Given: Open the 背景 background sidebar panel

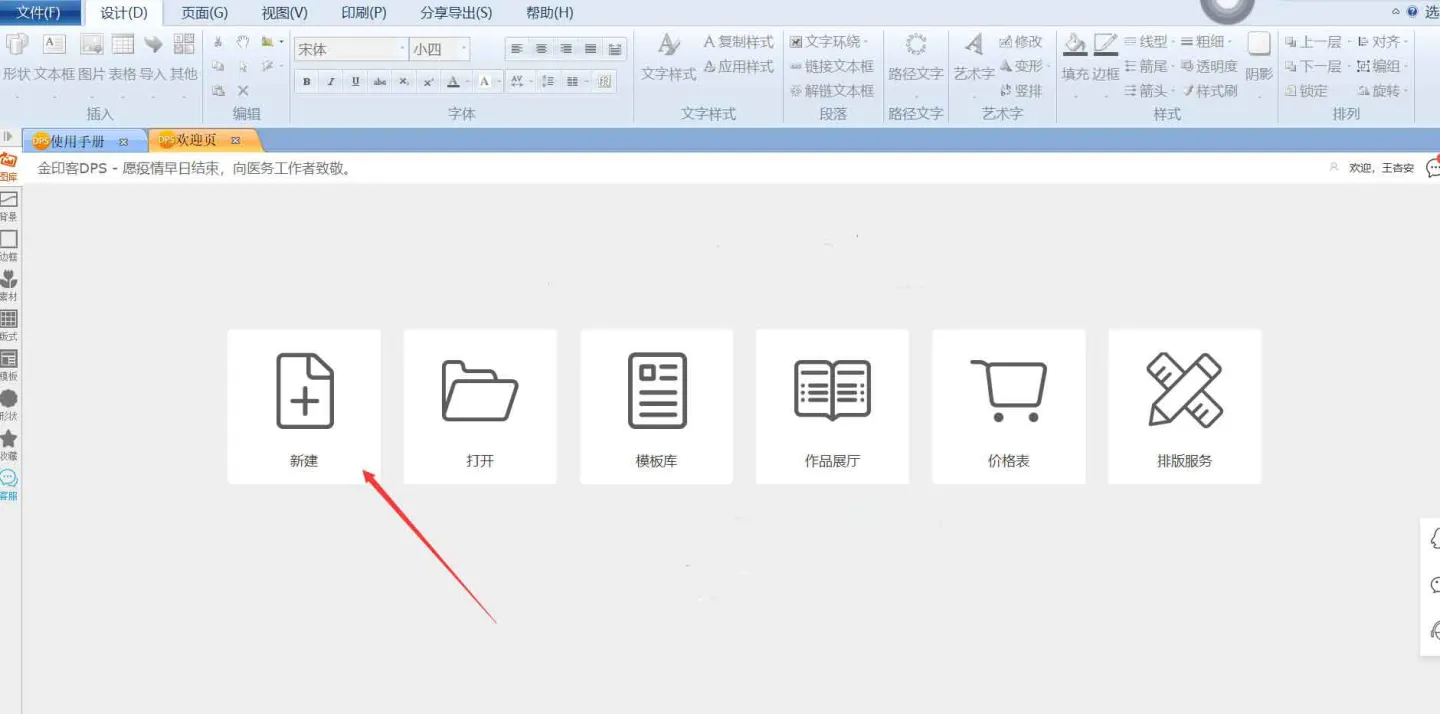Looking at the screenshot, I should [x=9, y=207].
